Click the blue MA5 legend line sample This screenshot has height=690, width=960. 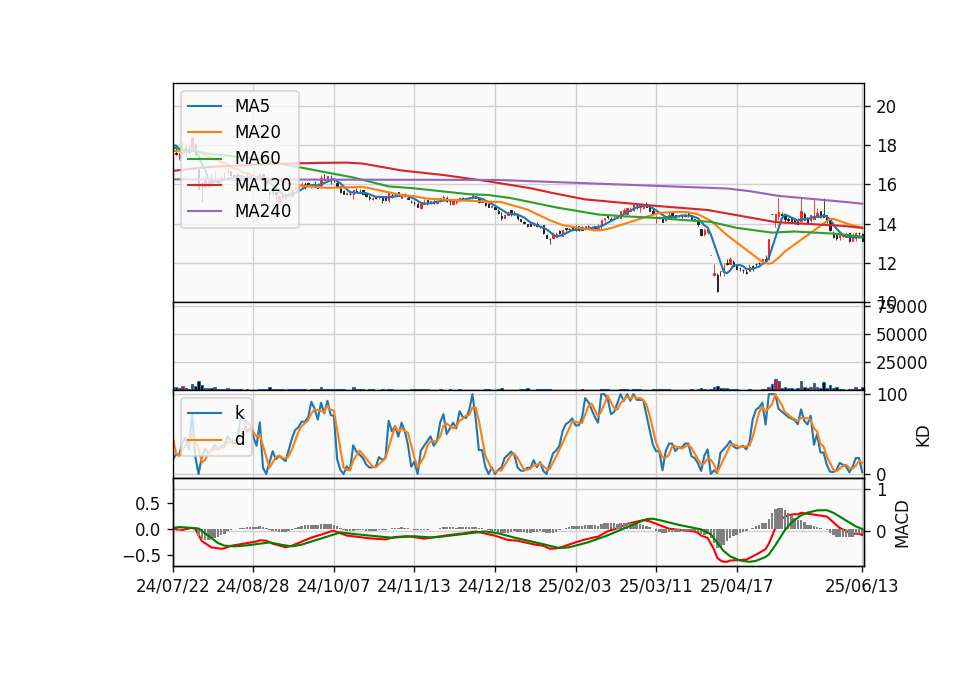tap(204, 107)
